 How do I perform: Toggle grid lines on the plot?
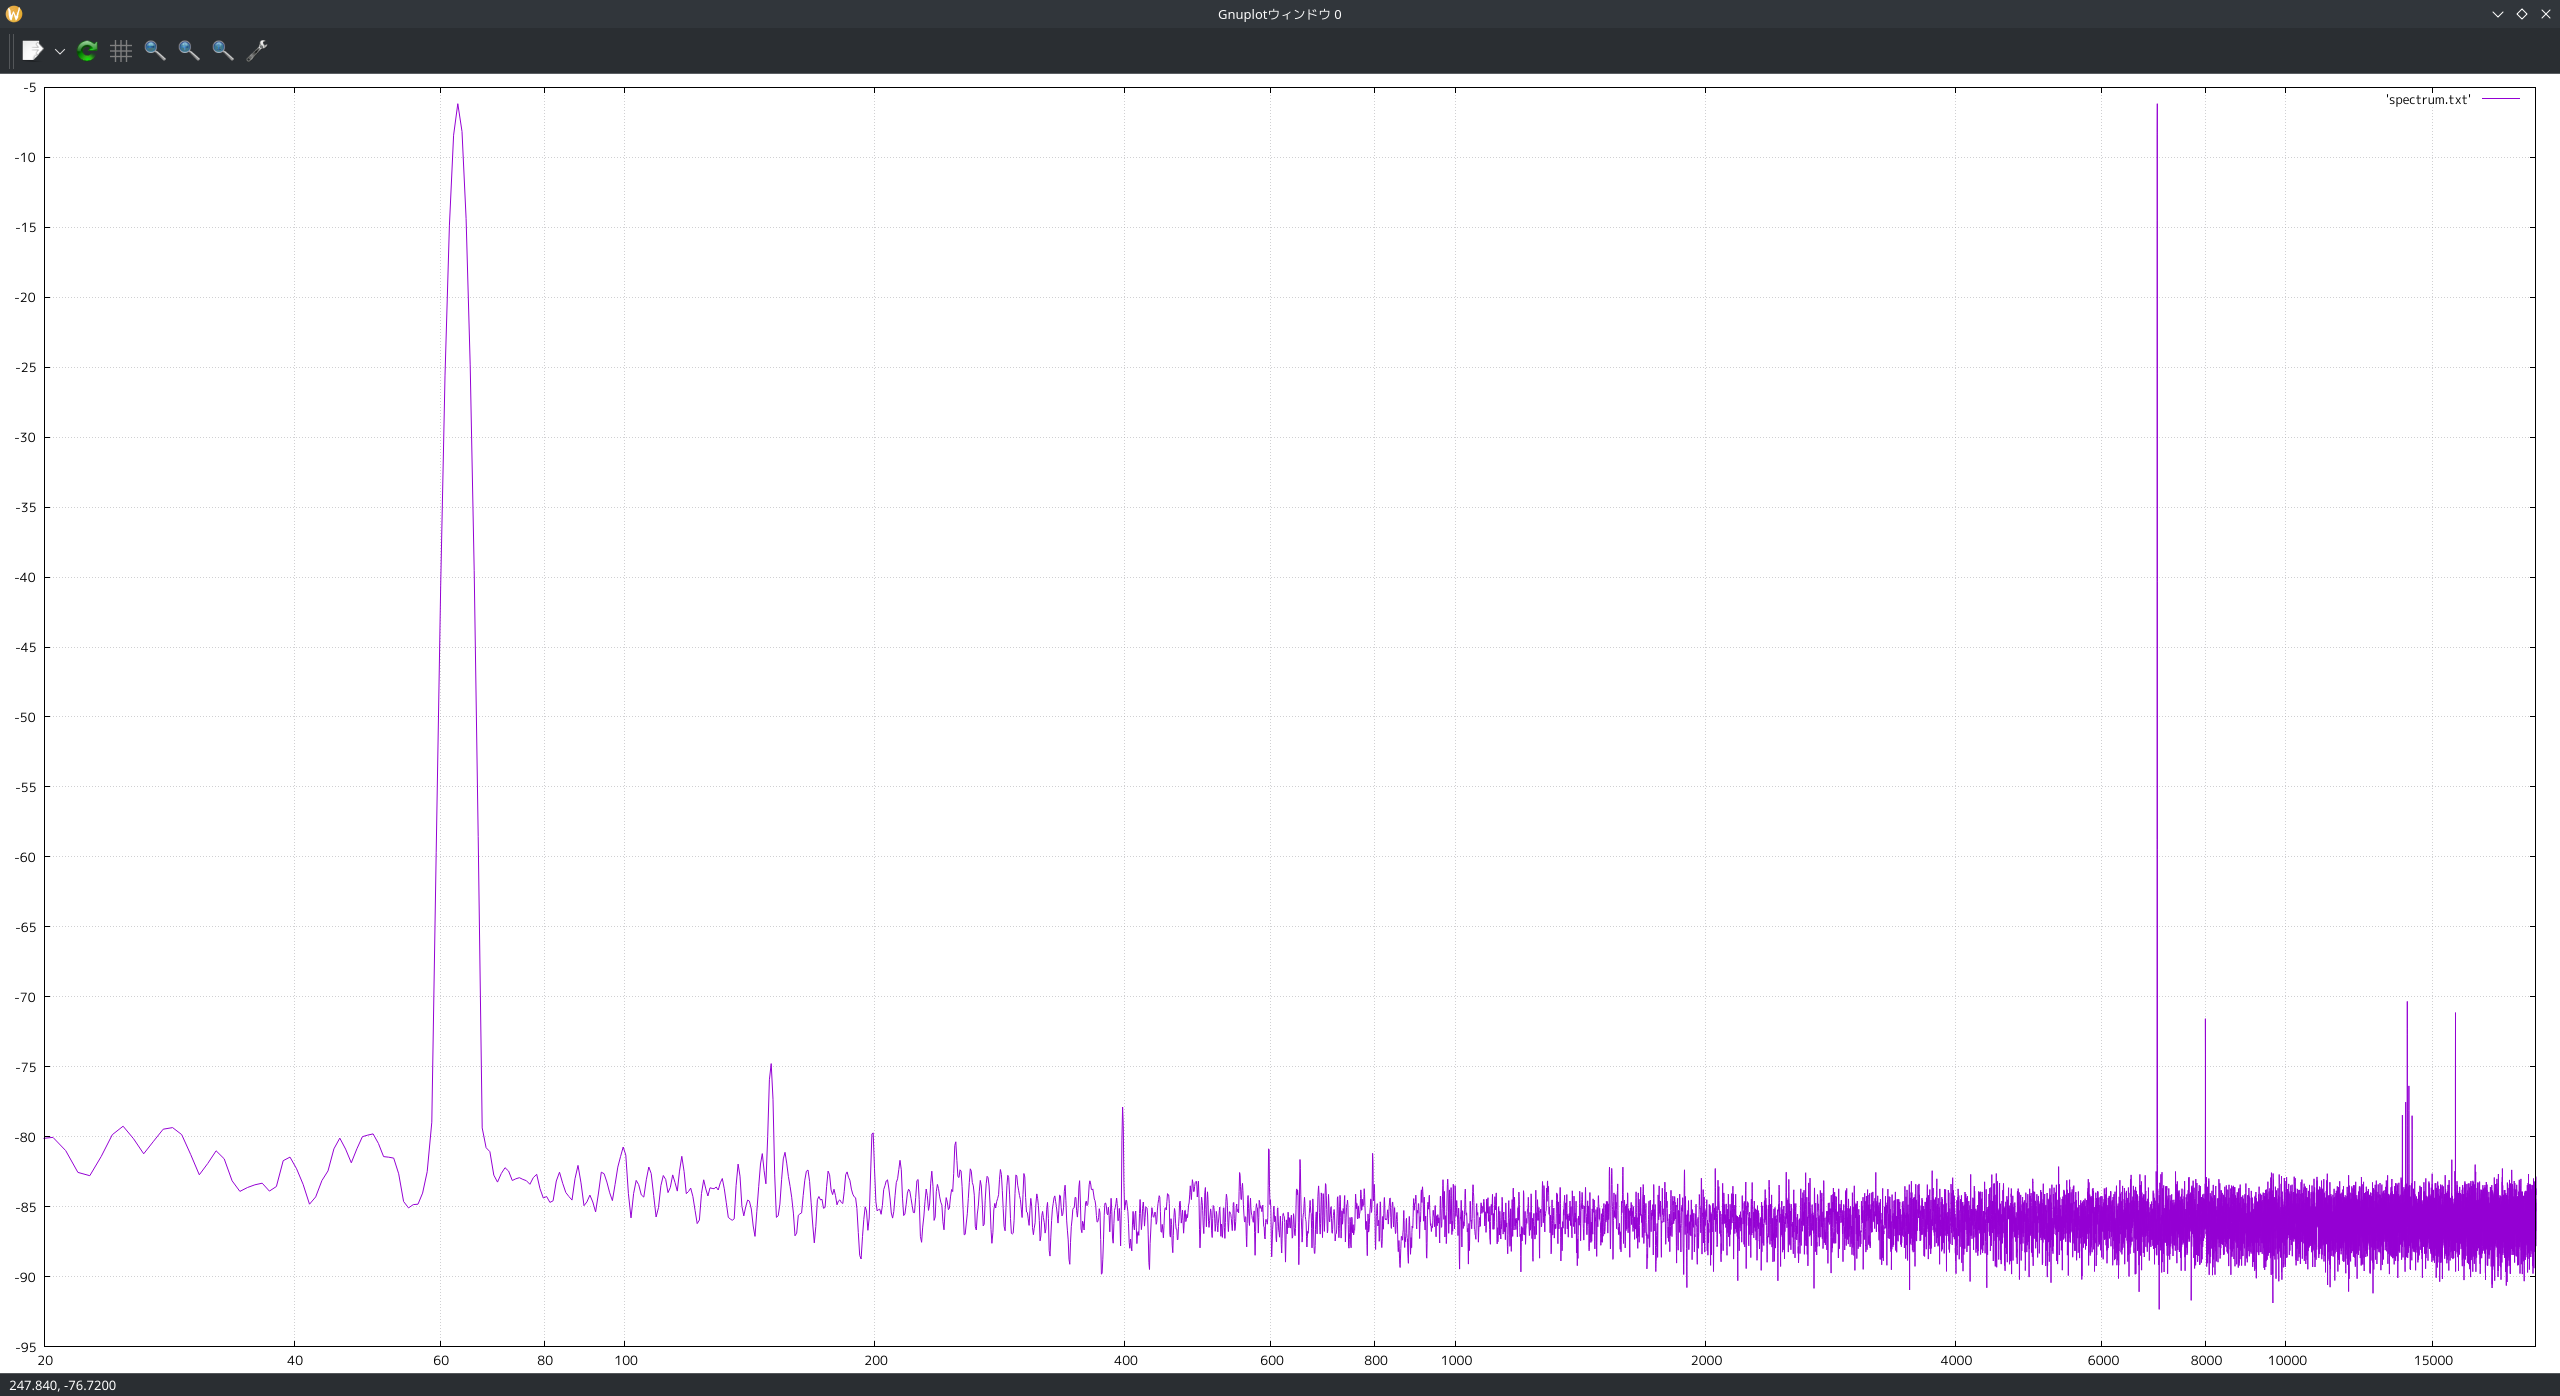(121, 50)
